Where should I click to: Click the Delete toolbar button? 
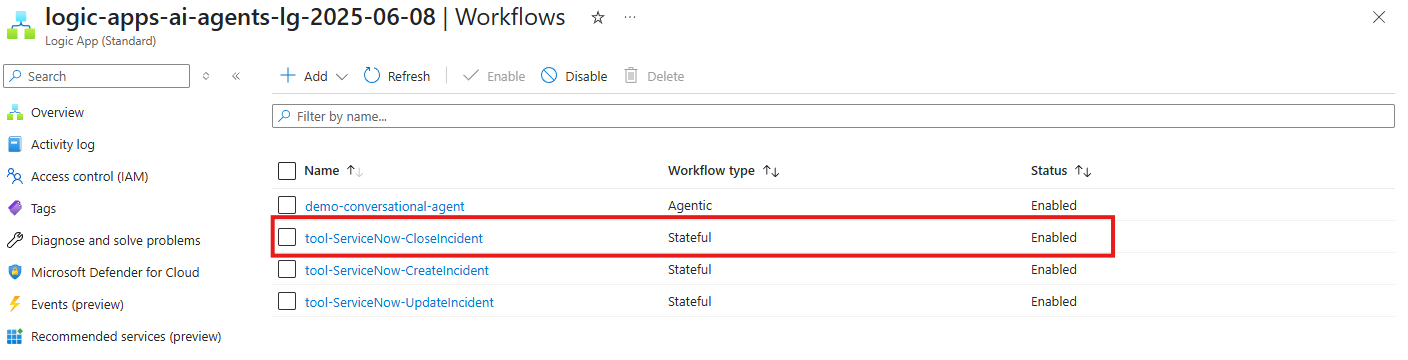point(654,76)
